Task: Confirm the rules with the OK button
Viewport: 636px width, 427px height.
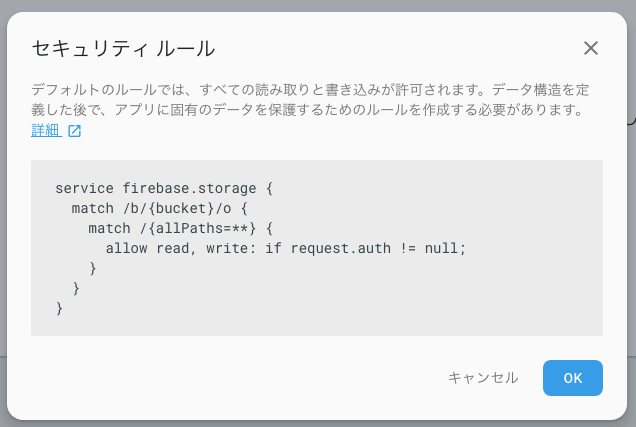Action: pos(573,378)
